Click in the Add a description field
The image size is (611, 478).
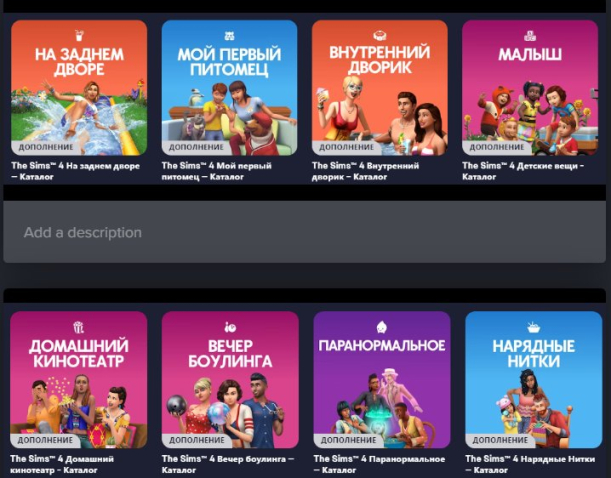tap(304, 232)
